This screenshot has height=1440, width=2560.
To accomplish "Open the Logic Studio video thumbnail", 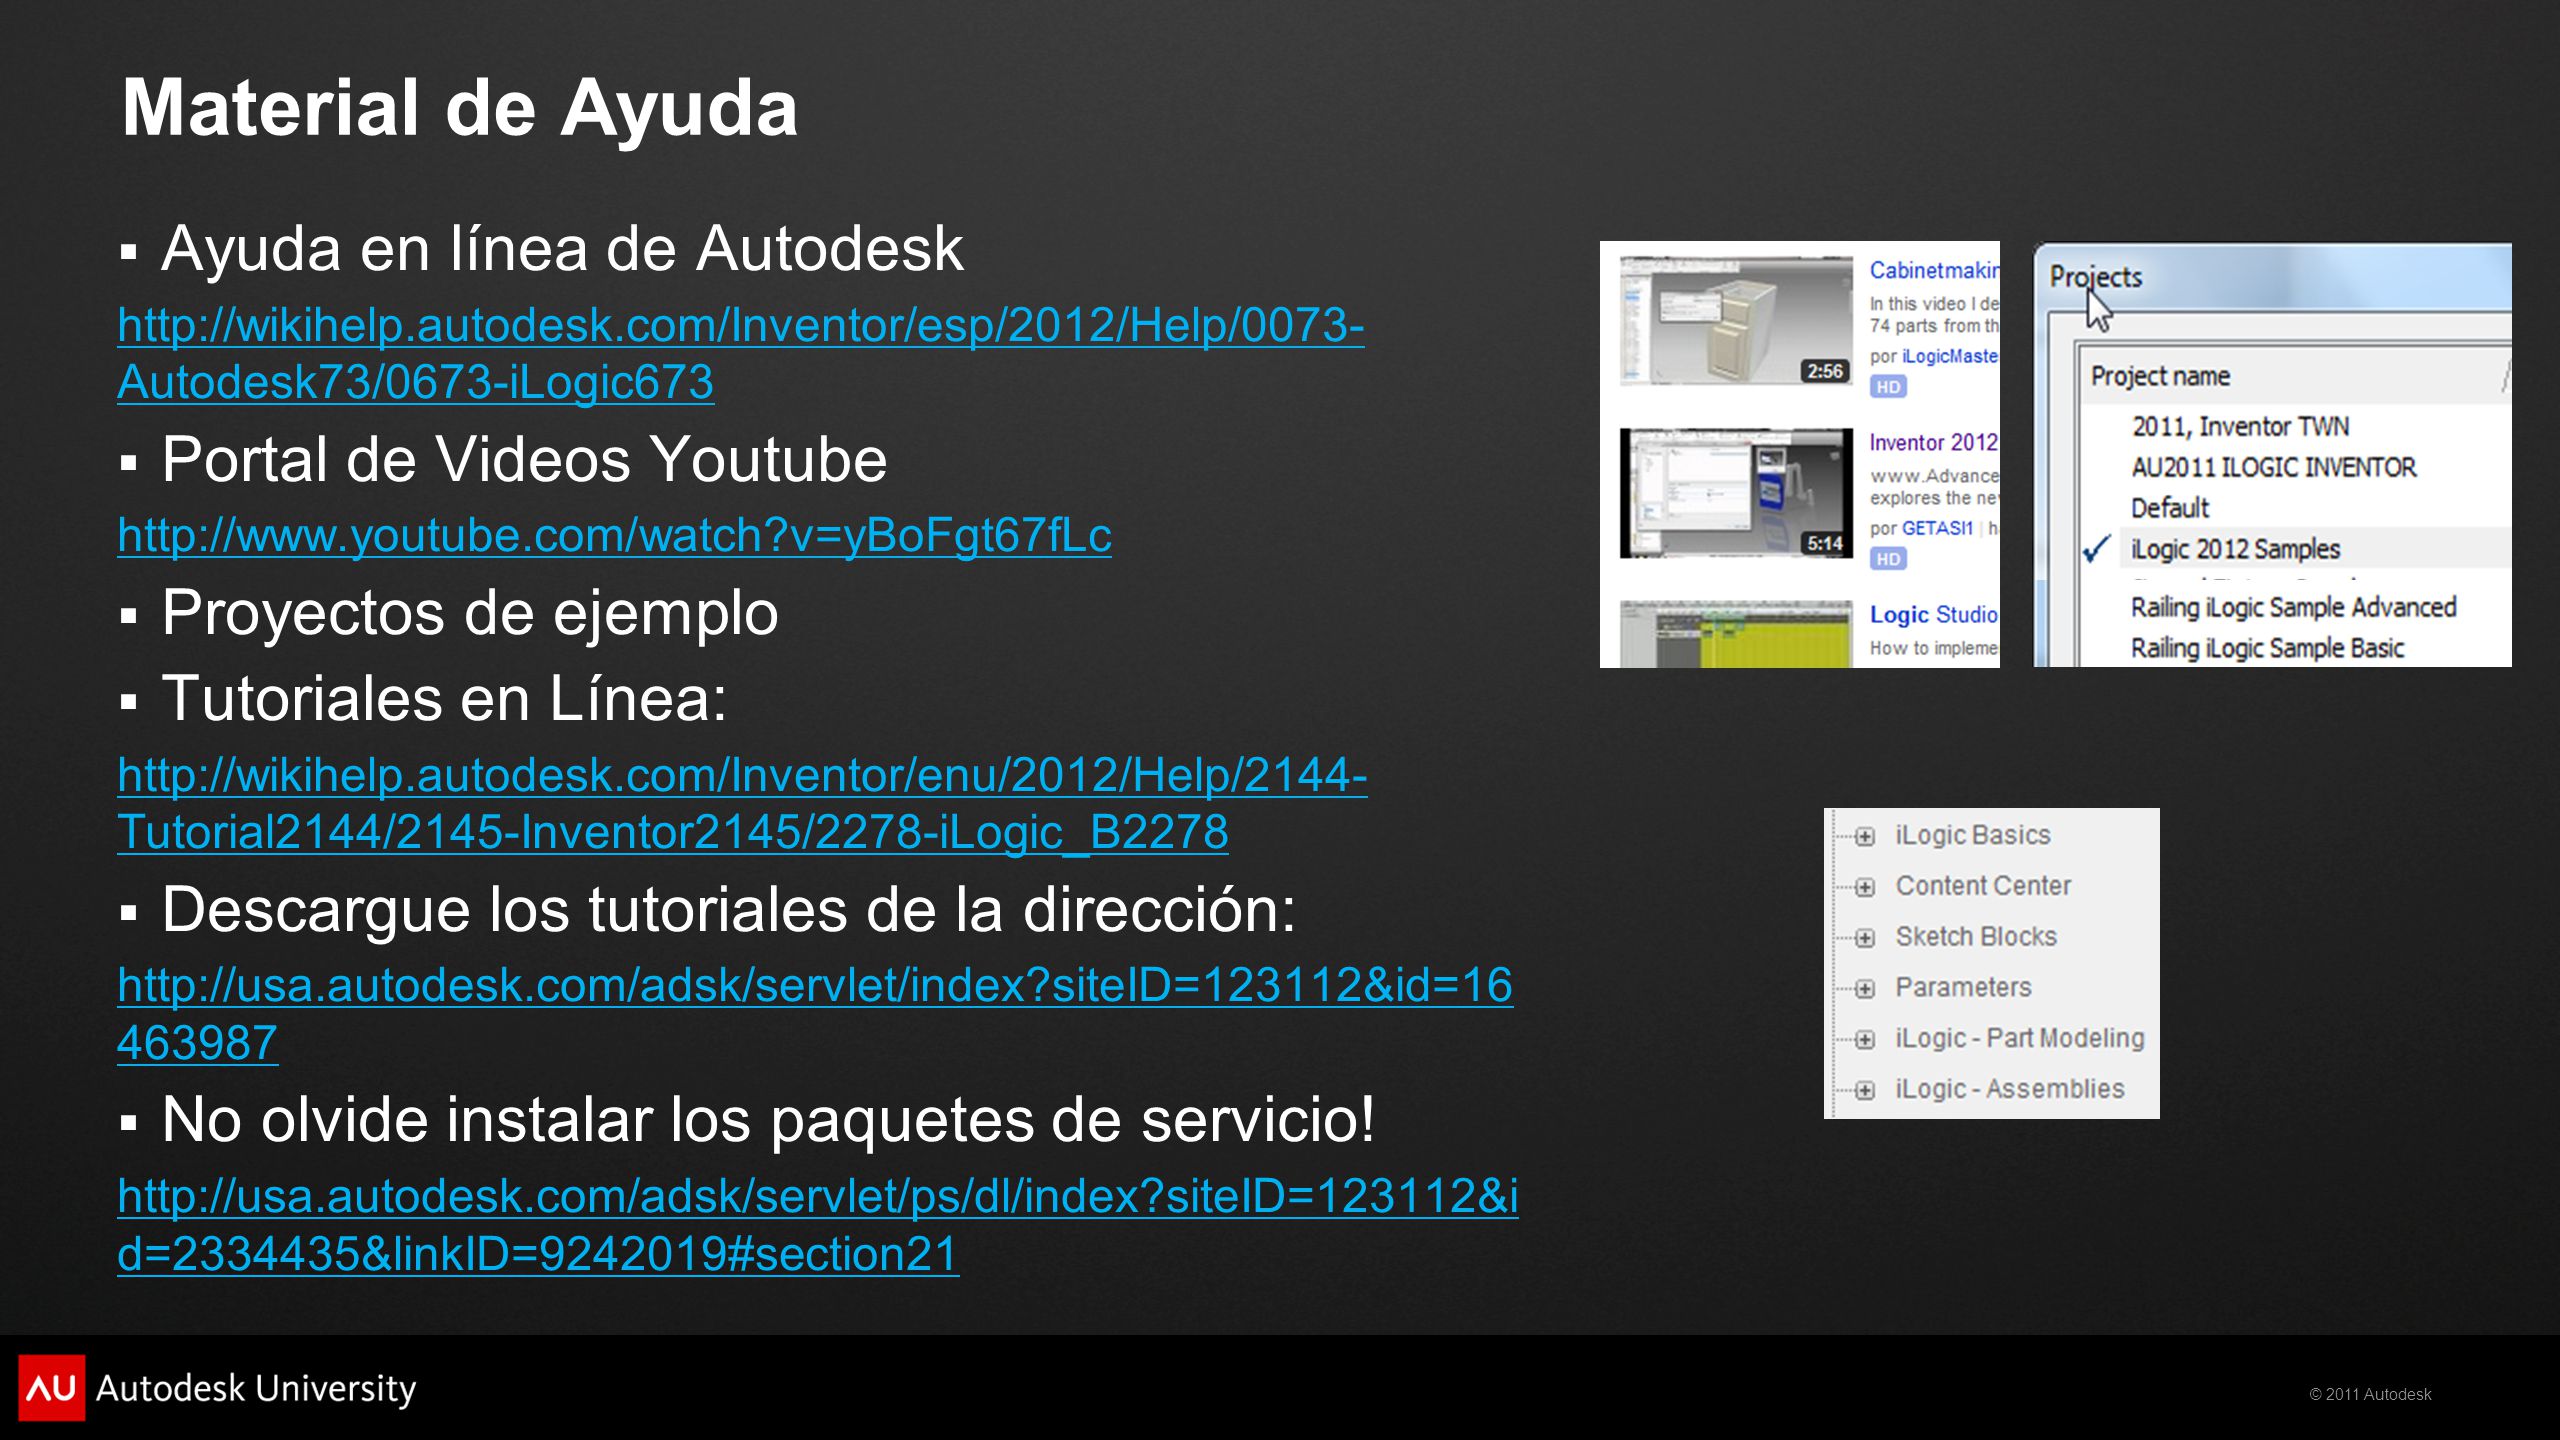I will click(1736, 634).
